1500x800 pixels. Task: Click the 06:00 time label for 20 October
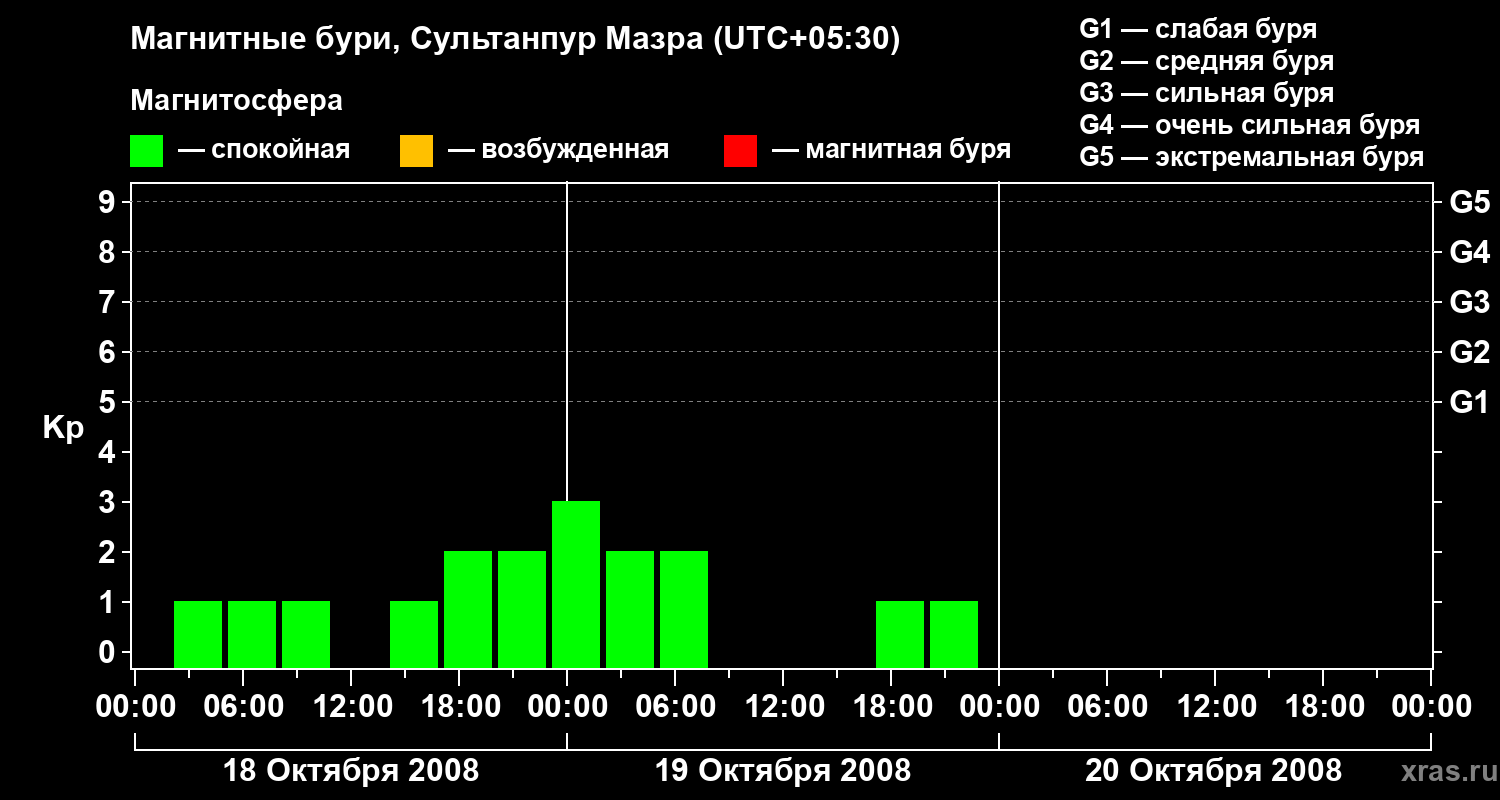[x=1106, y=707]
